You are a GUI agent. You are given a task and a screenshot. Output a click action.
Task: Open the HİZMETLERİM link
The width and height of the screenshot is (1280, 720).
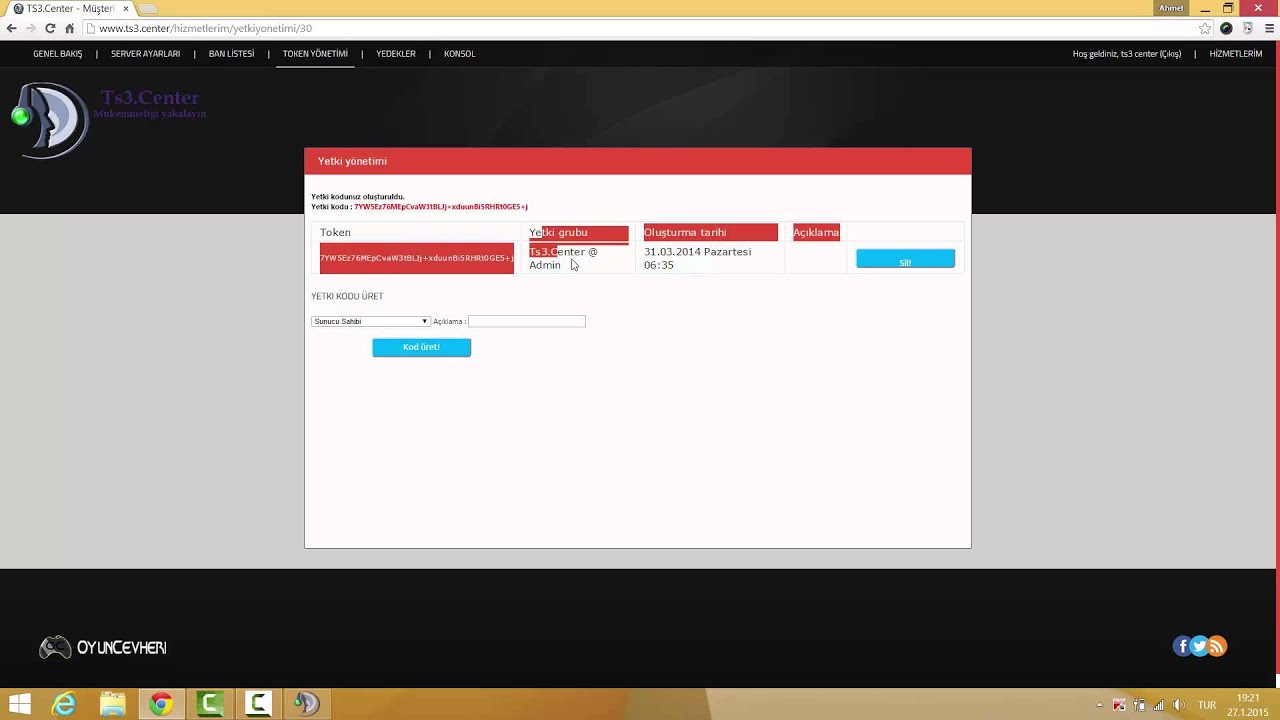pyautogui.click(x=1236, y=54)
